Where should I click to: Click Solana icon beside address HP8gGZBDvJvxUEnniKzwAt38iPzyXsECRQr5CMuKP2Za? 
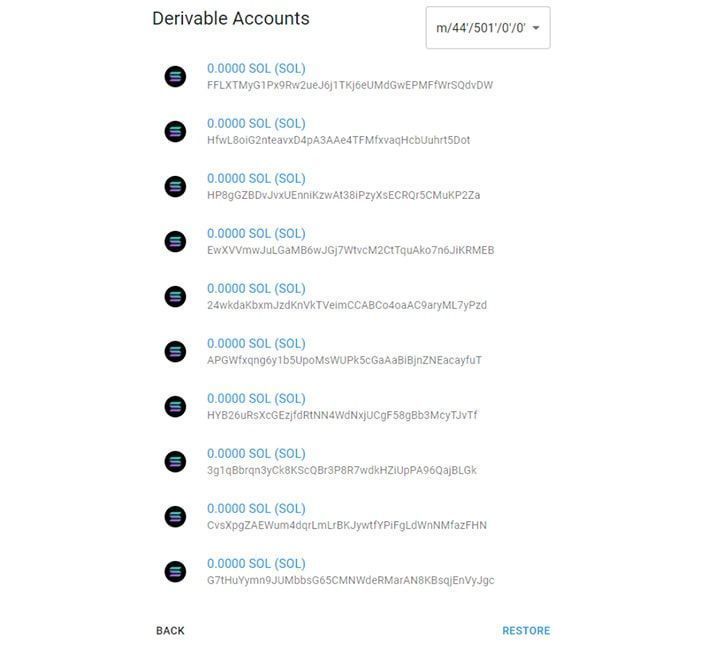[175, 186]
